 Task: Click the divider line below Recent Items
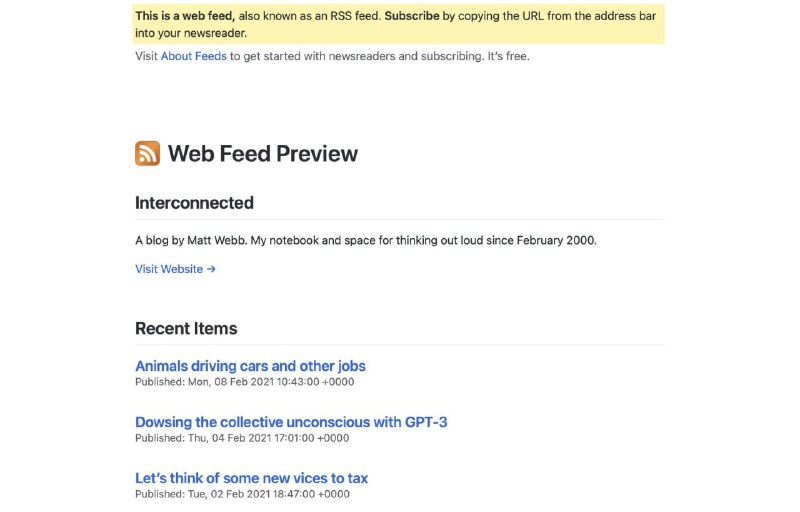coord(399,345)
